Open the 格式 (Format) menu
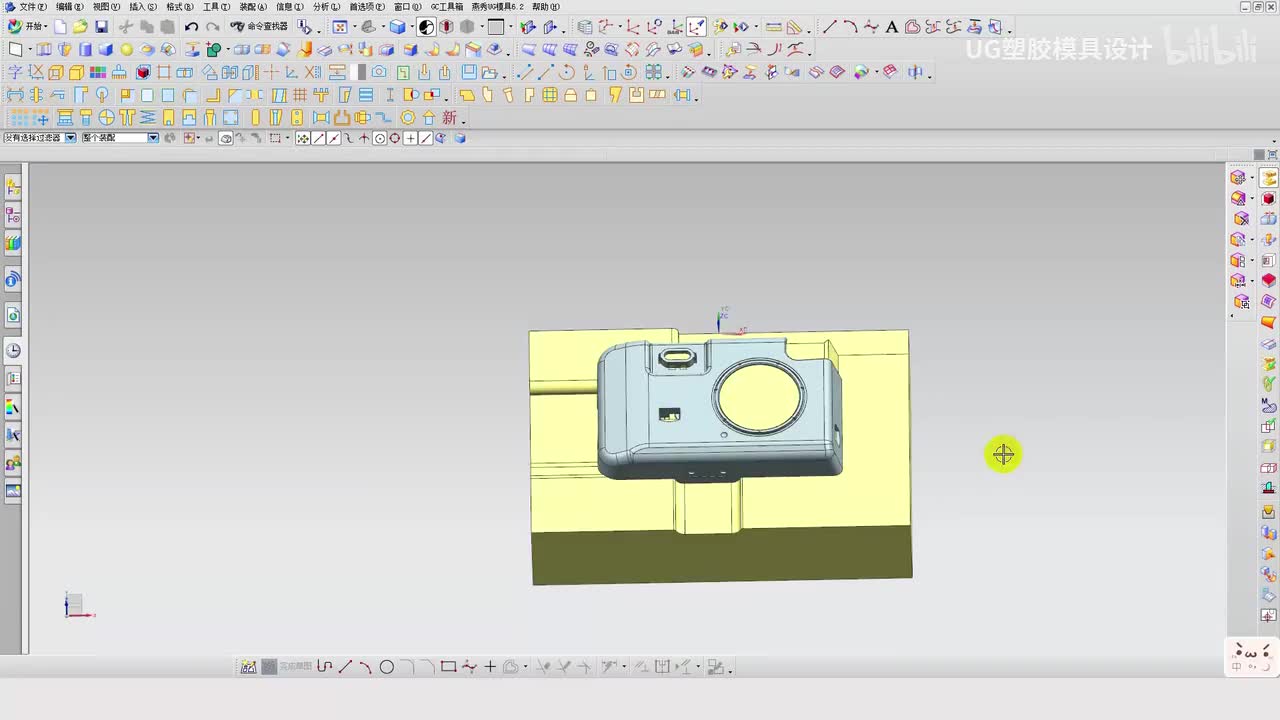The height and width of the screenshot is (720, 1280). (x=180, y=7)
